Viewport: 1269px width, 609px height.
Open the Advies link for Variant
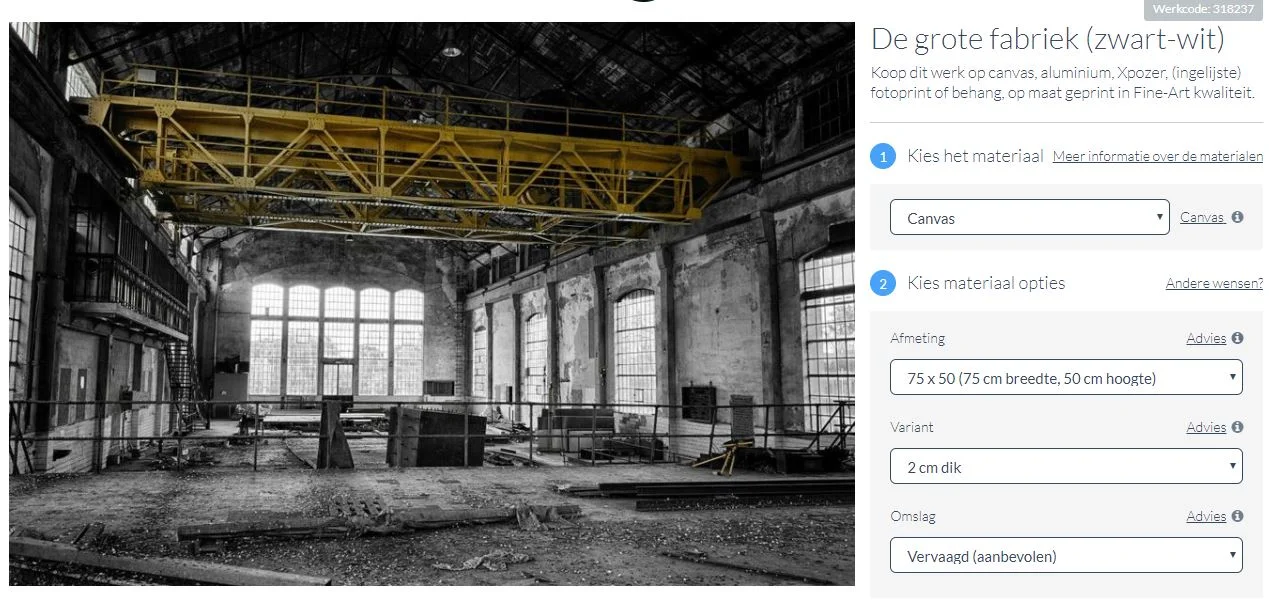pos(1206,427)
